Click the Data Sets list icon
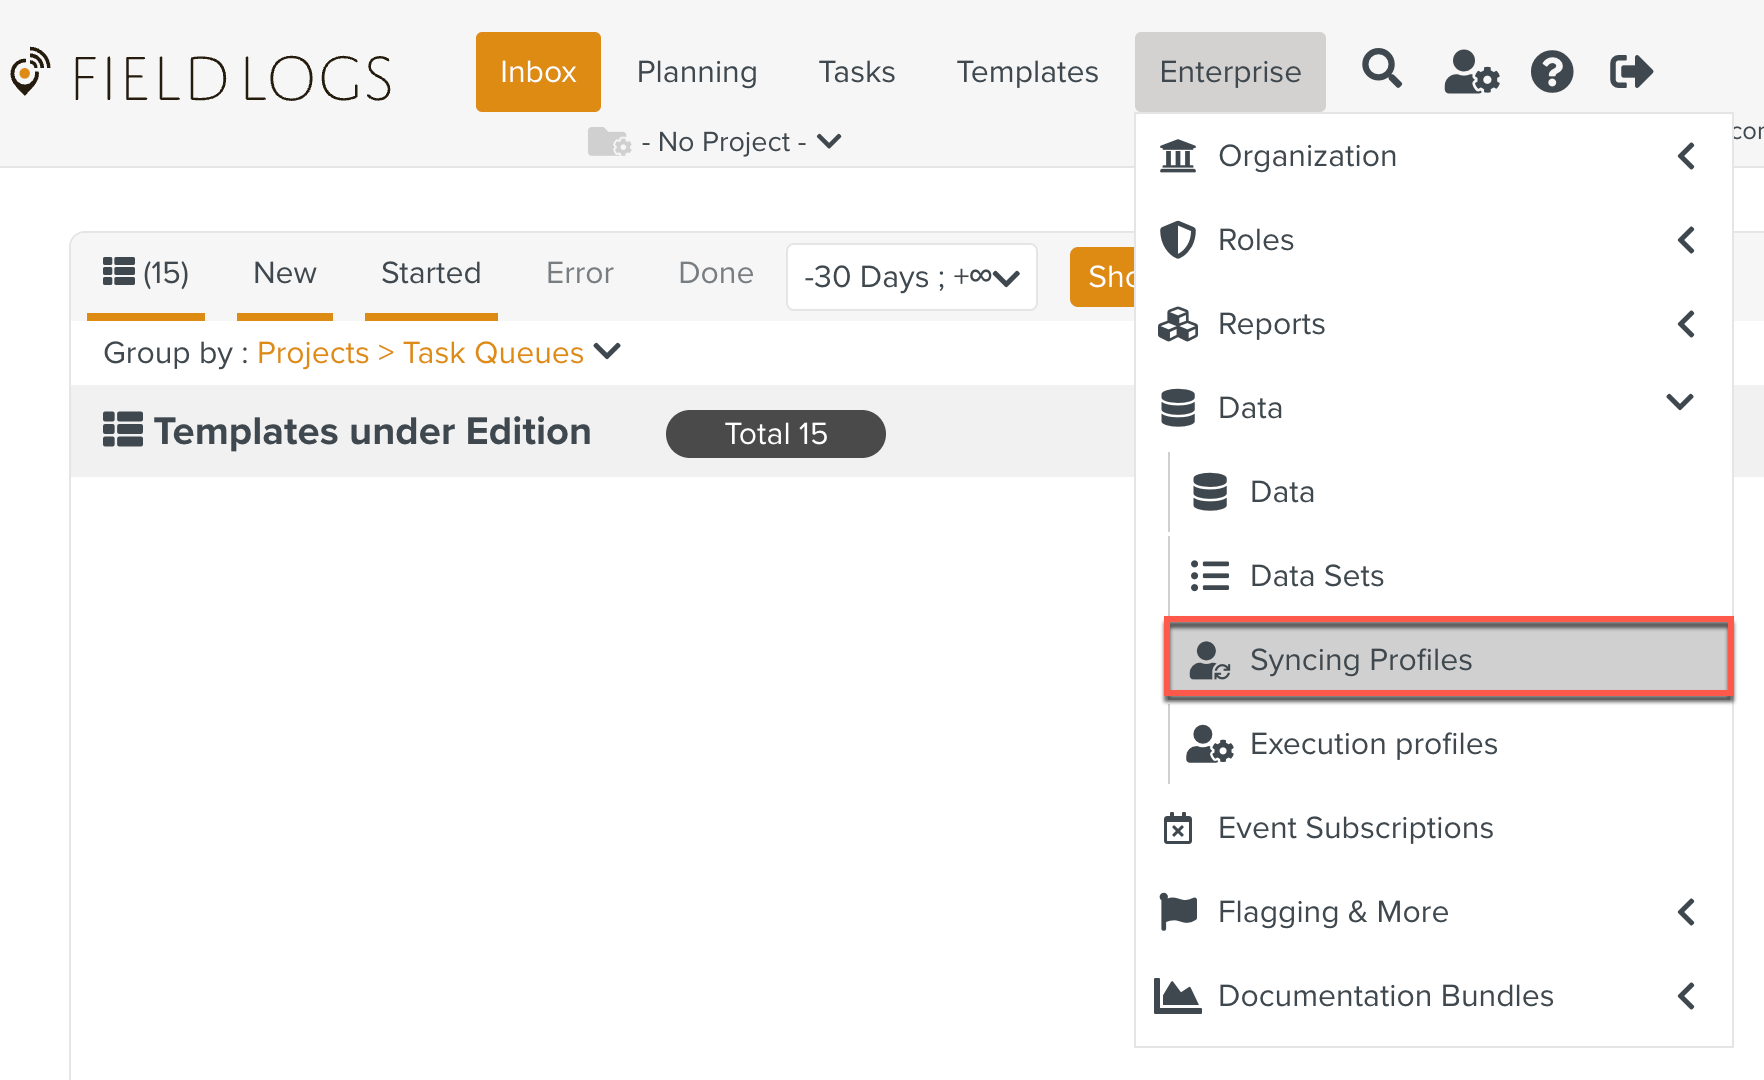The height and width of the screenshot is (1080, 1764). point(1209,575)
